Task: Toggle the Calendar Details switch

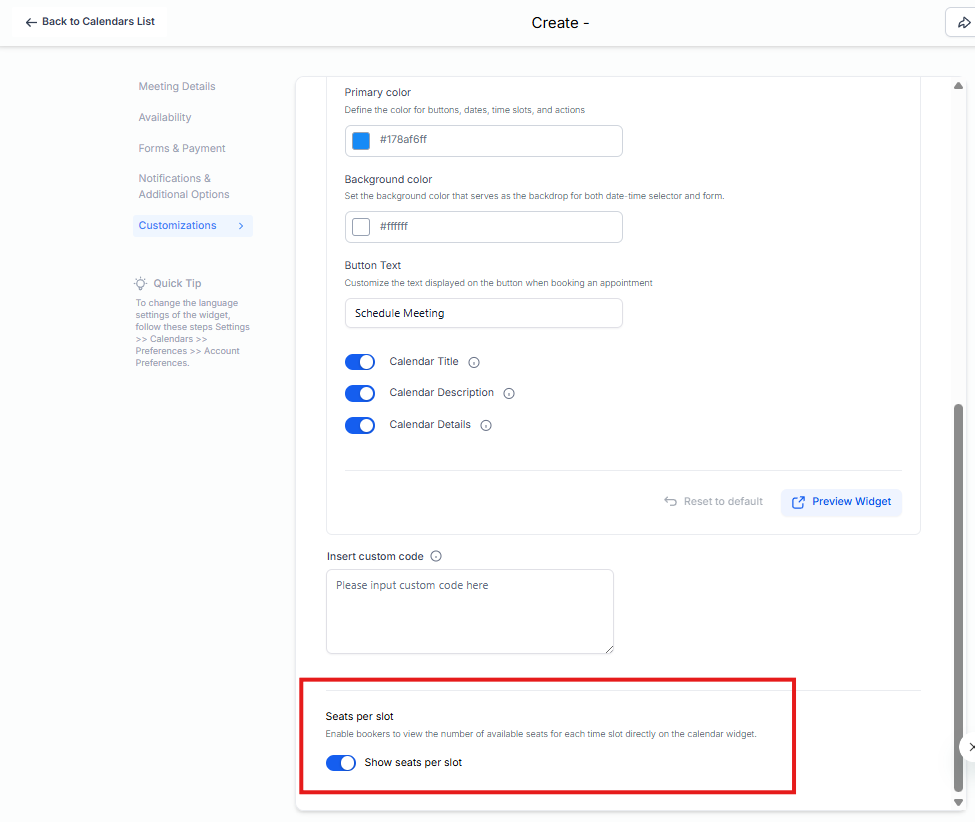Action: pos(360,425)
